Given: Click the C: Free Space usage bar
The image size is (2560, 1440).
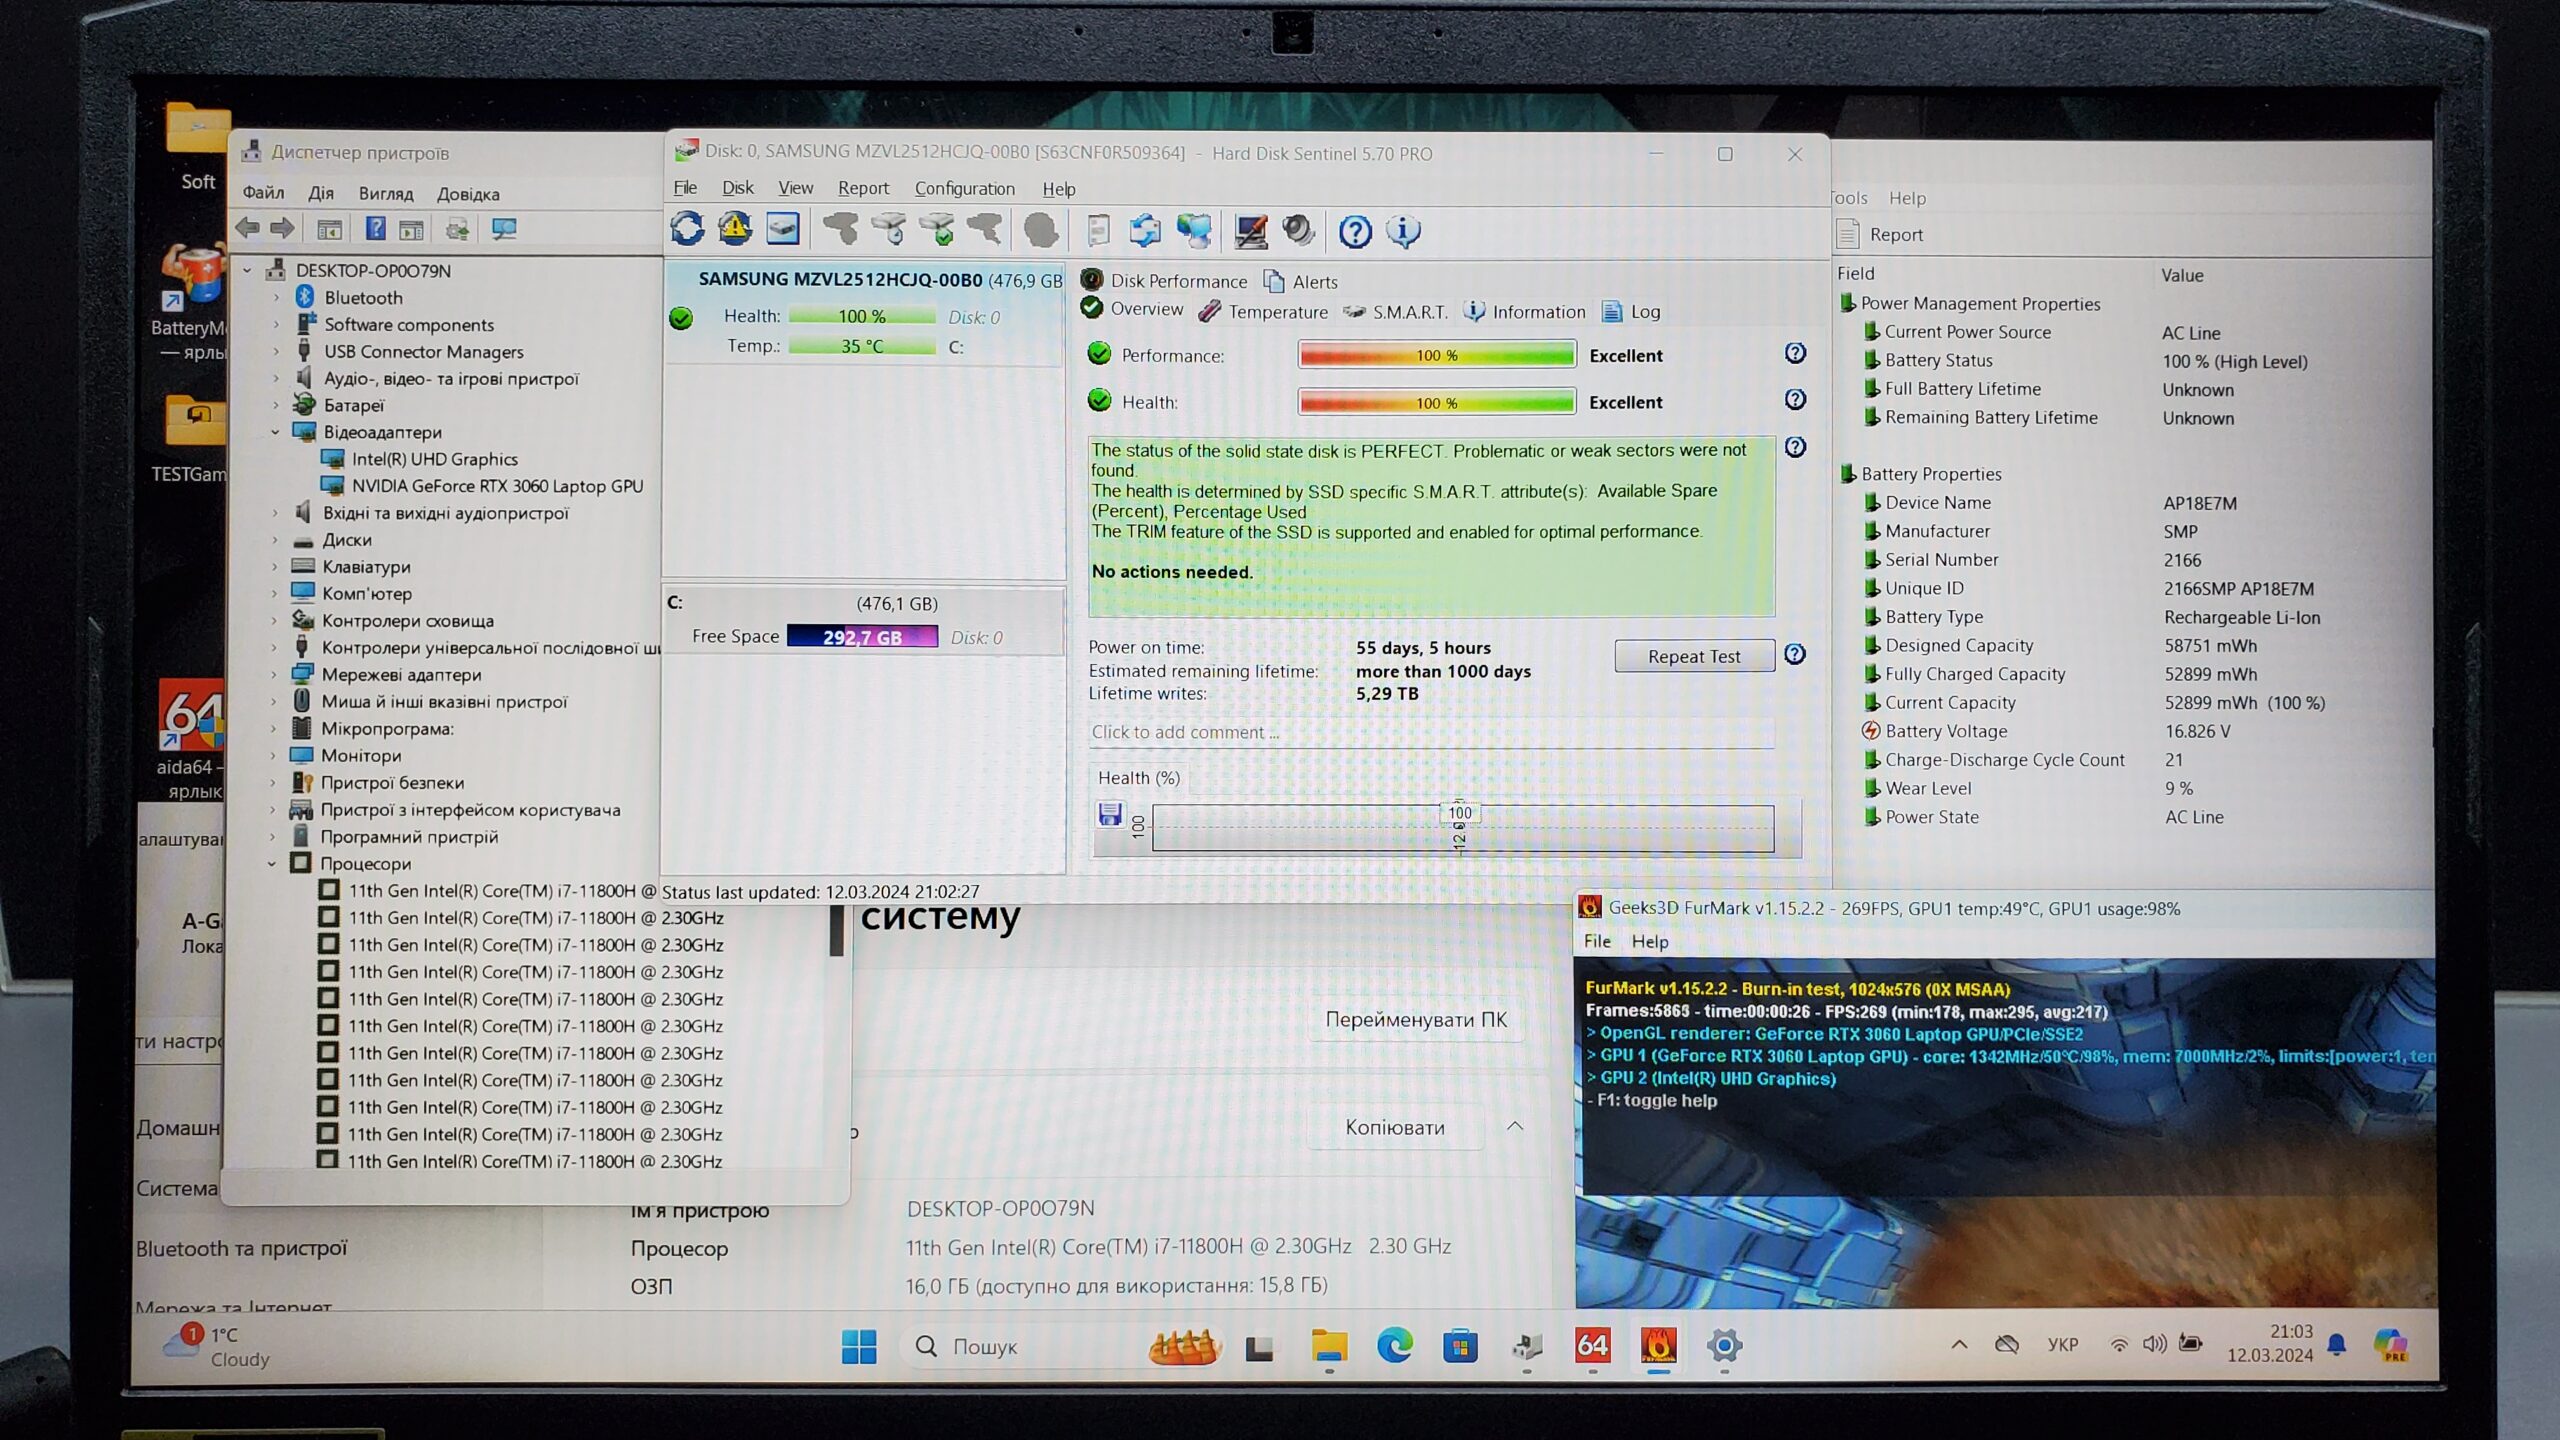Looking at the screenshot, I should [x=862, y=637].
